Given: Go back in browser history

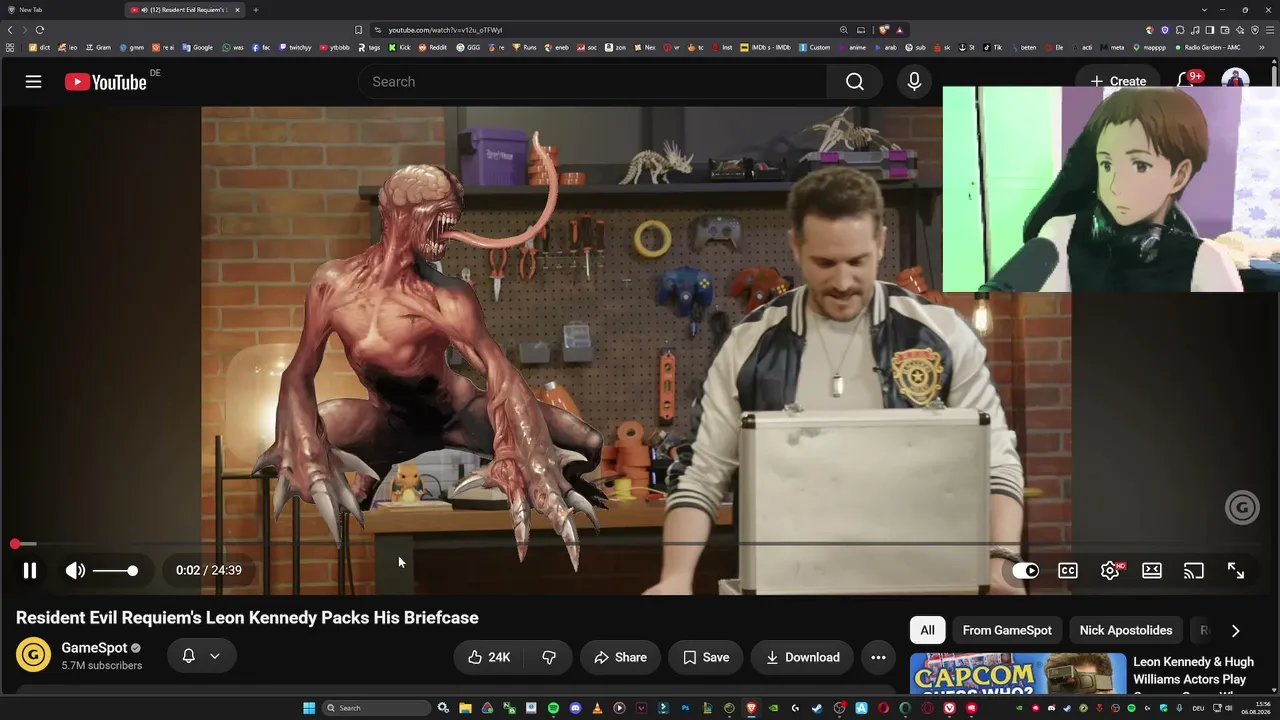Looking at the screenshot, I should (x=10, y=30).
